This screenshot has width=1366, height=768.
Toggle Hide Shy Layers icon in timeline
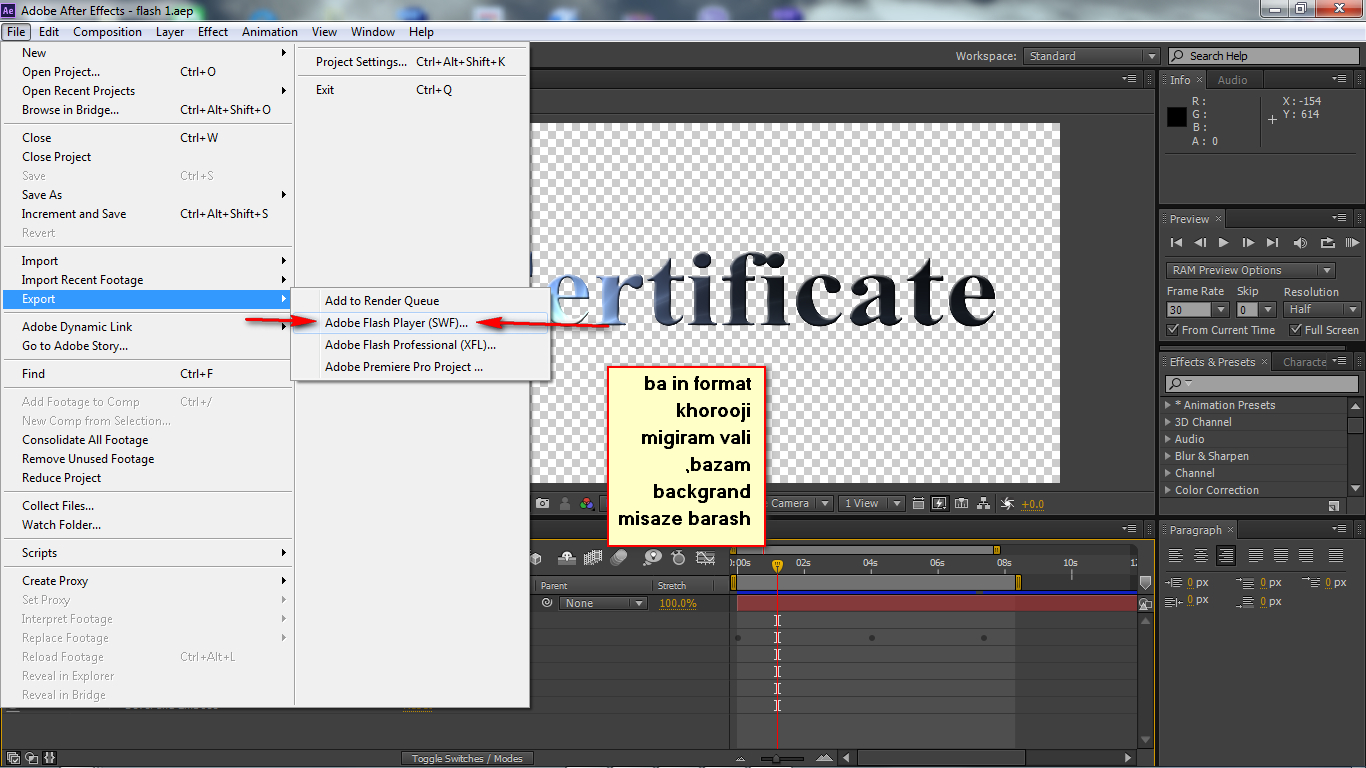pyautogui.click(x=567, y=558)
